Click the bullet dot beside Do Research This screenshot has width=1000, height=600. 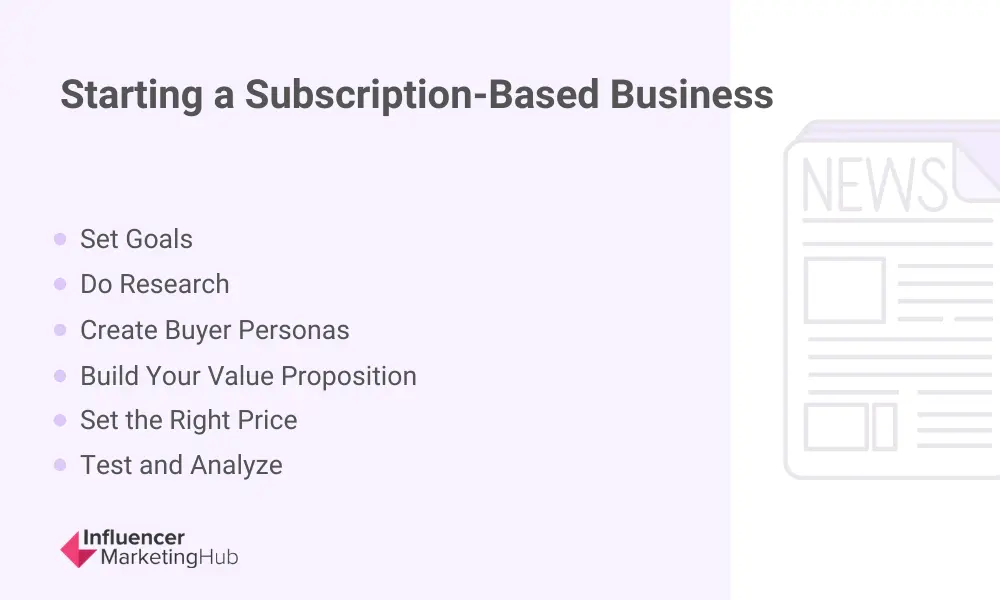click(x=60, y=285)
